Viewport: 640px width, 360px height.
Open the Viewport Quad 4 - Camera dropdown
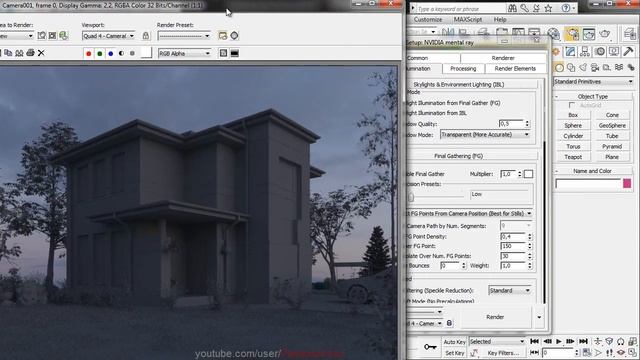[x=108, y=36]
